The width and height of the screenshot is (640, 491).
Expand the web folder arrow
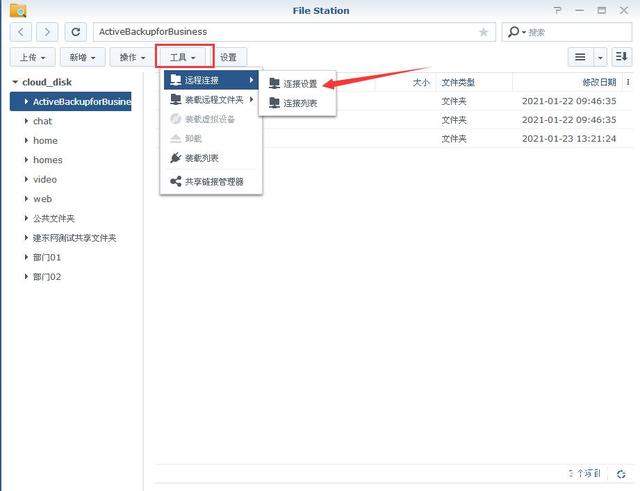[x=26, y=199]
